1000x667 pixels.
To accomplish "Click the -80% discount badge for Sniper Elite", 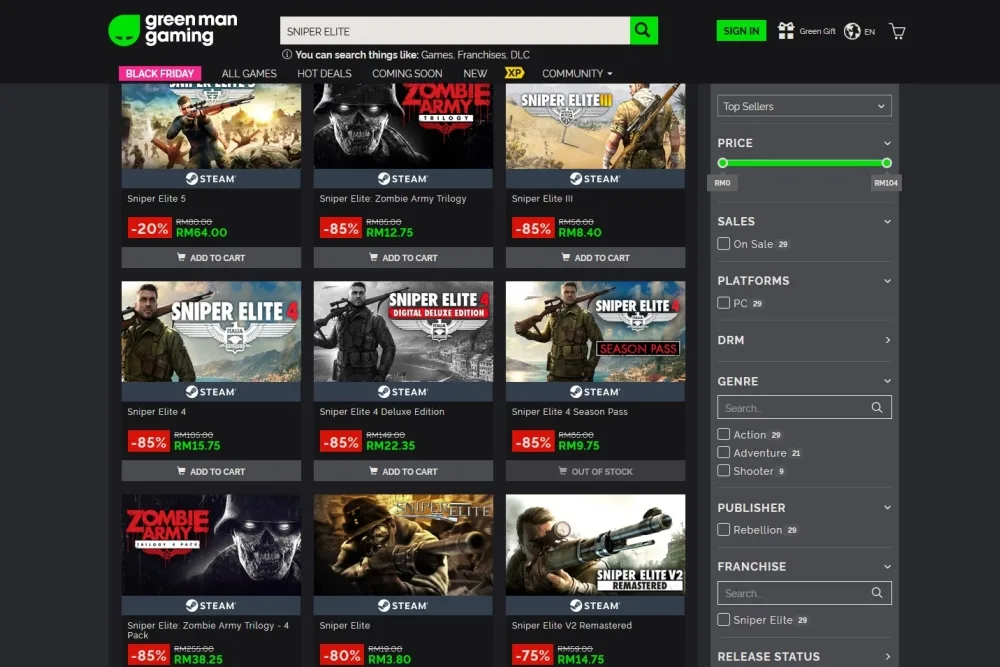I will [x=341, y=654].
